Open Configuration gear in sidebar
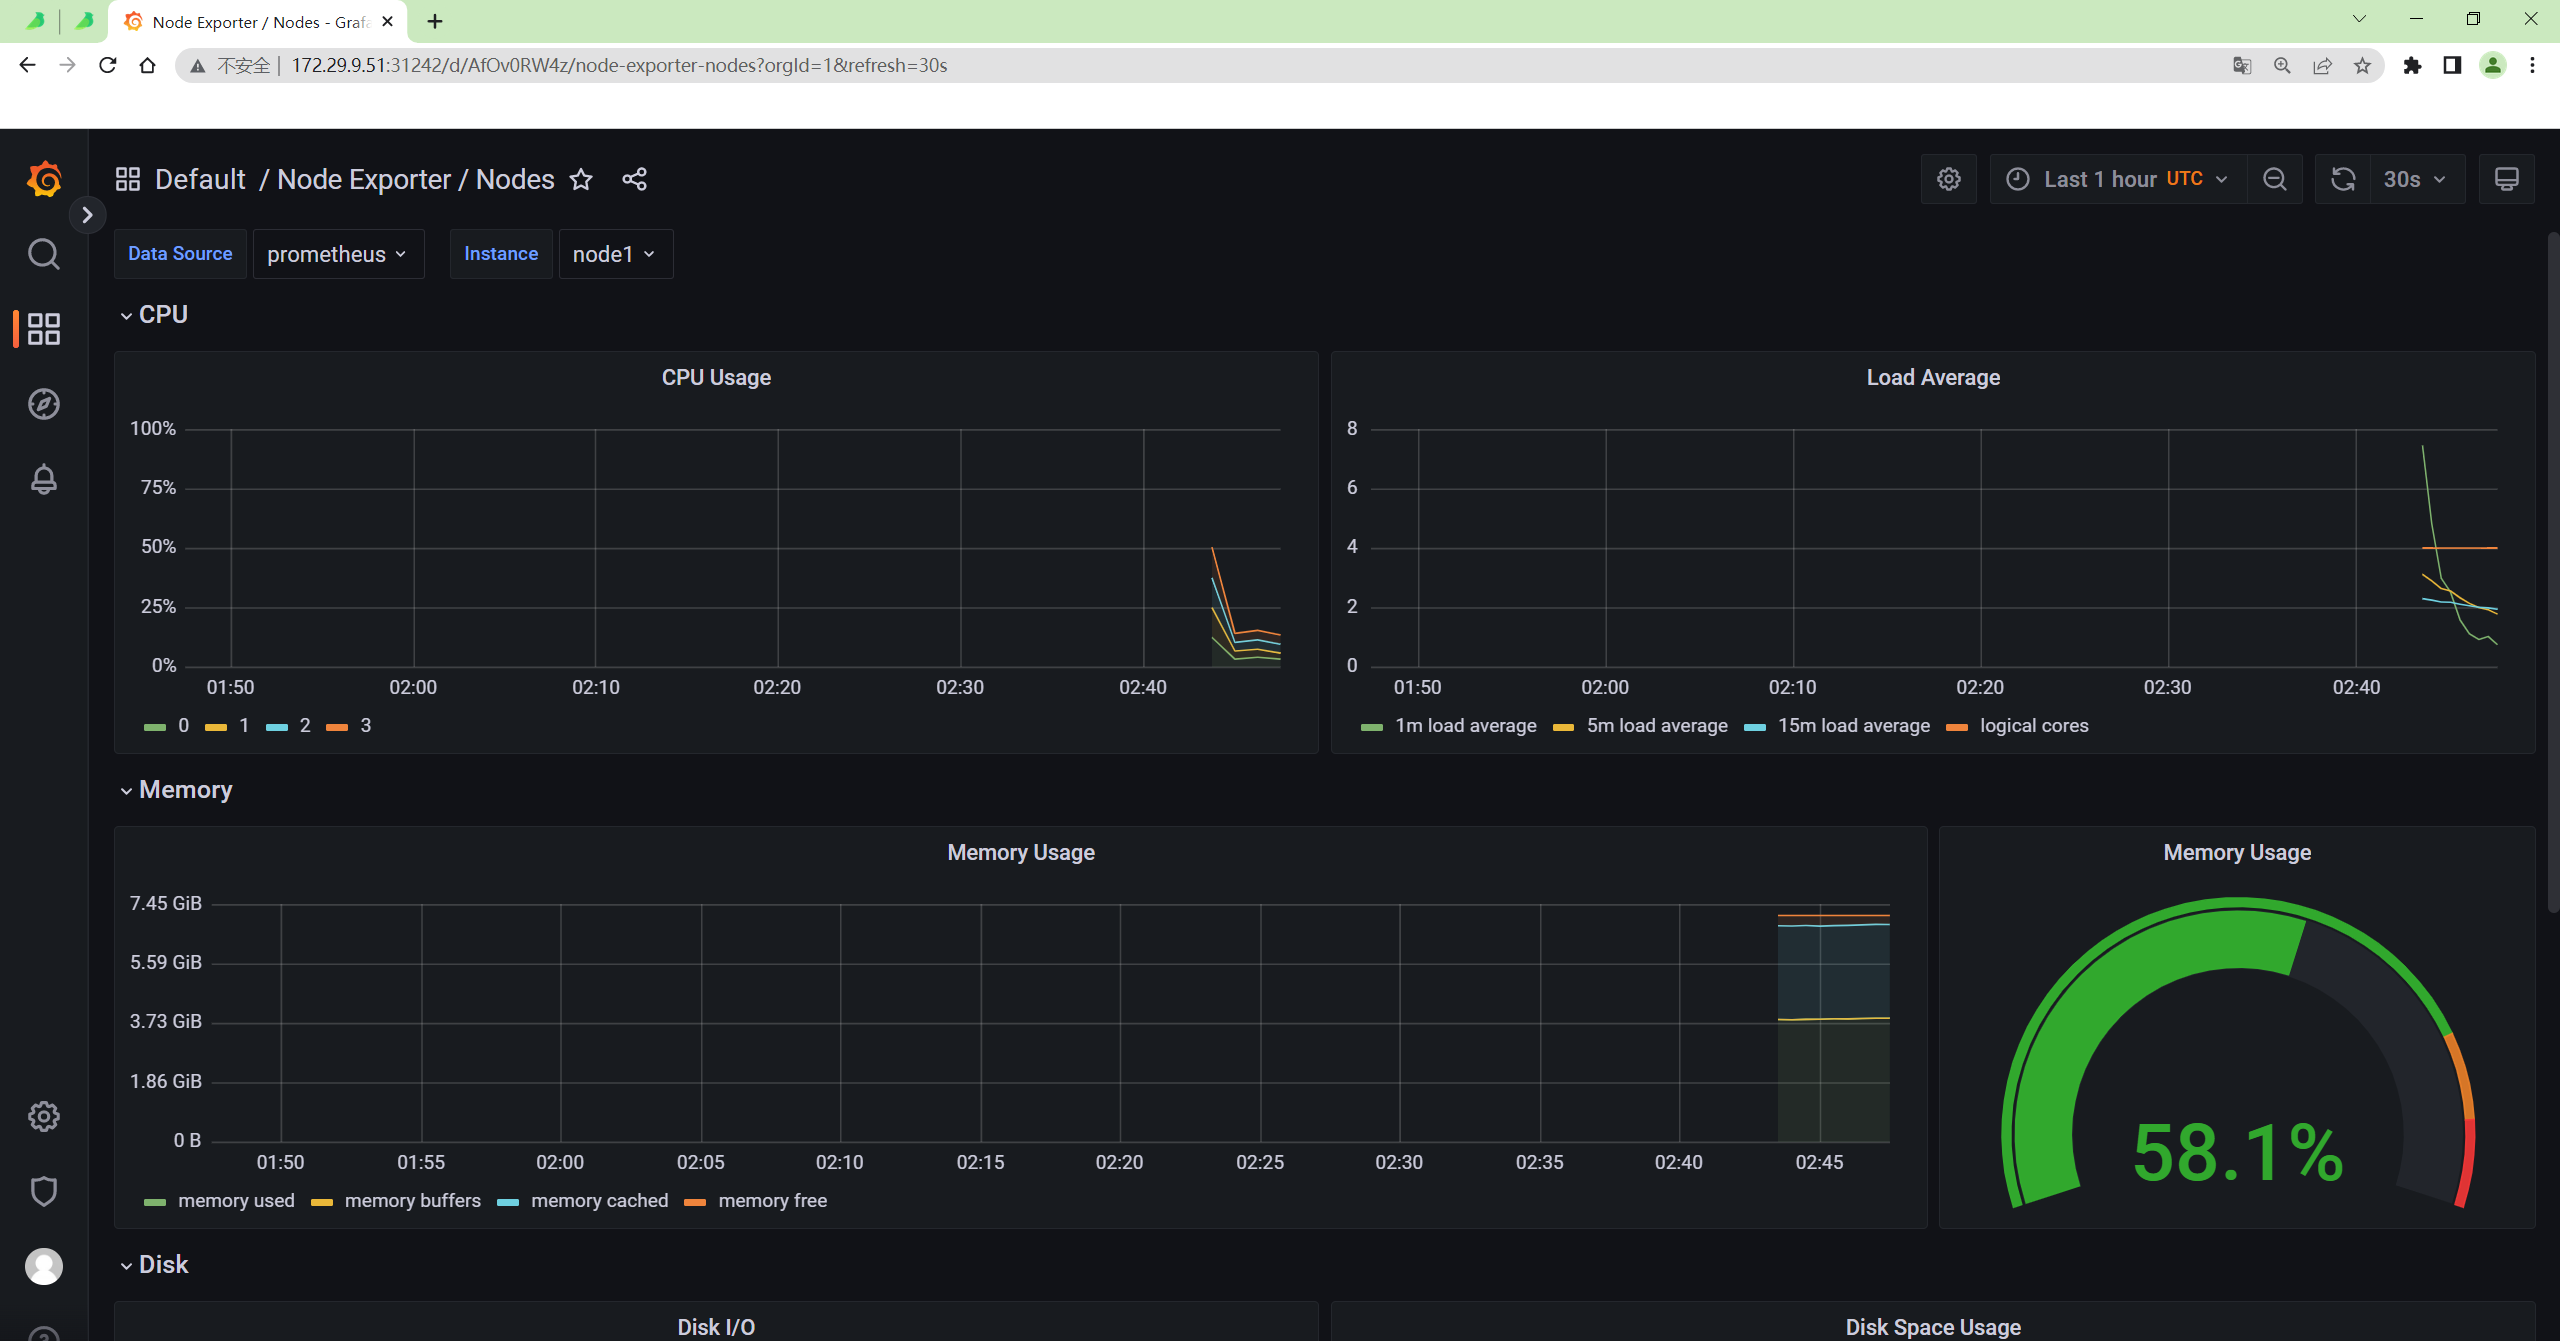 [44, 1116]
